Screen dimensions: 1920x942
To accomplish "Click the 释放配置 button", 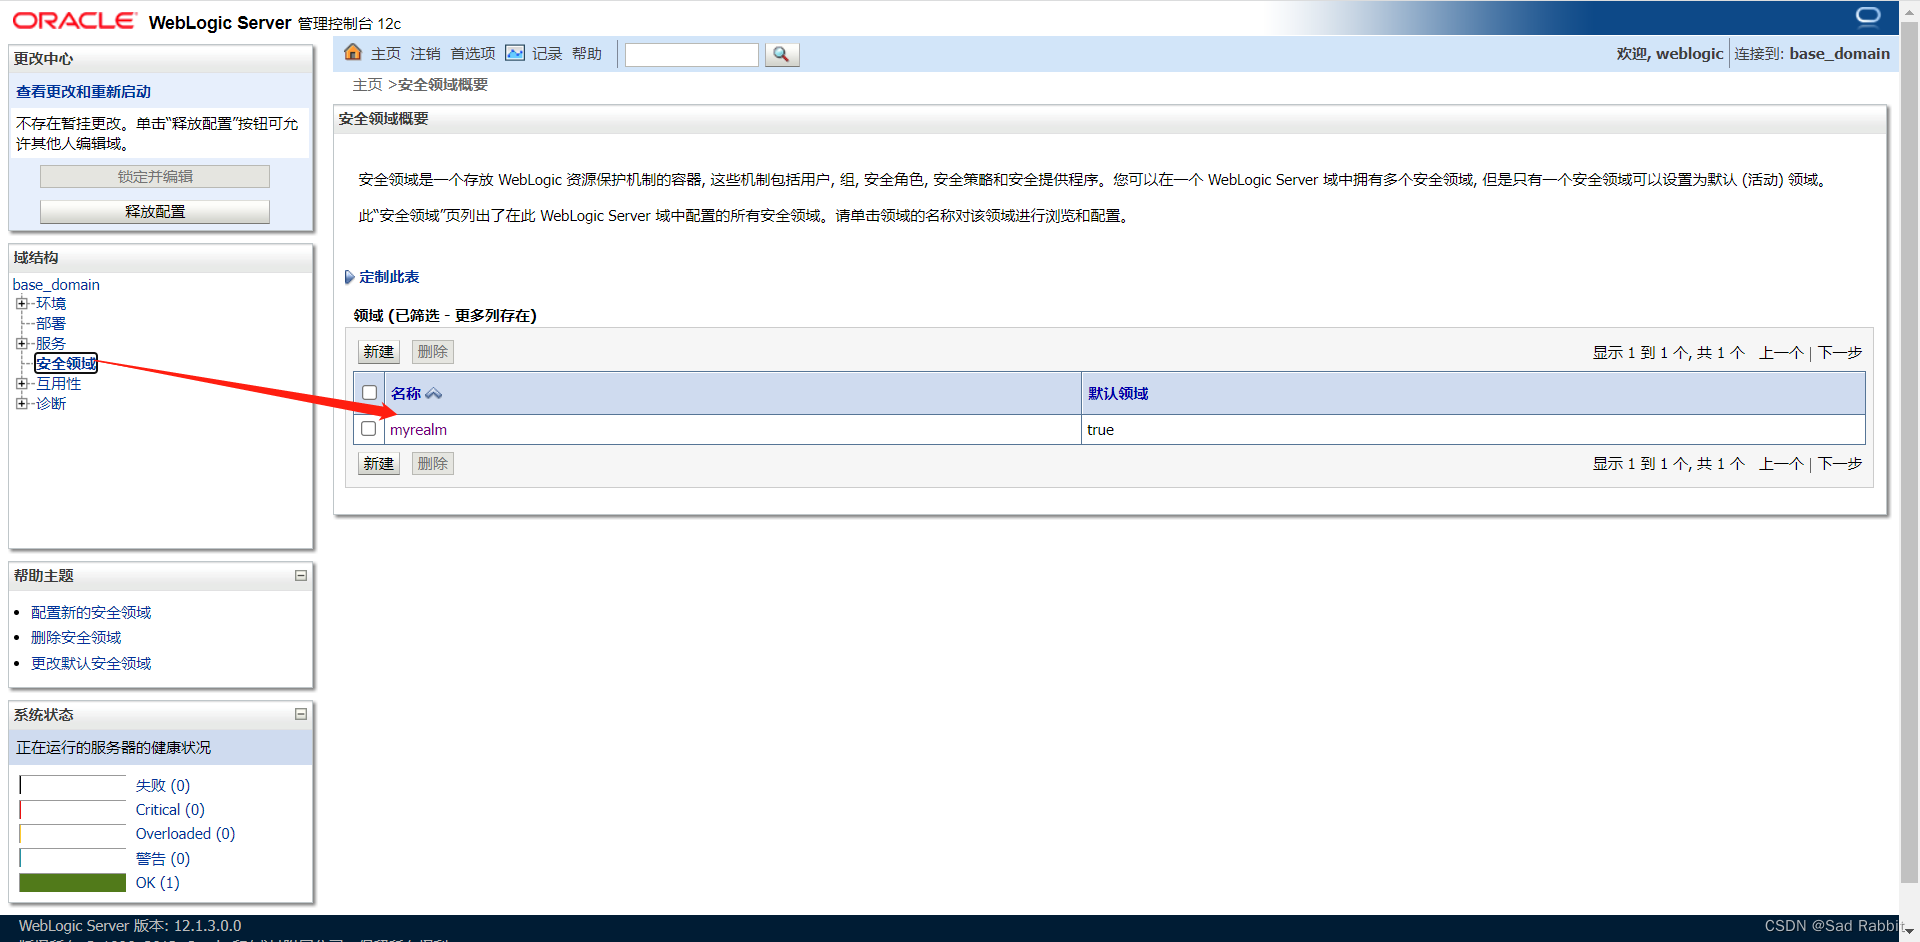I will tap(154, 211).
